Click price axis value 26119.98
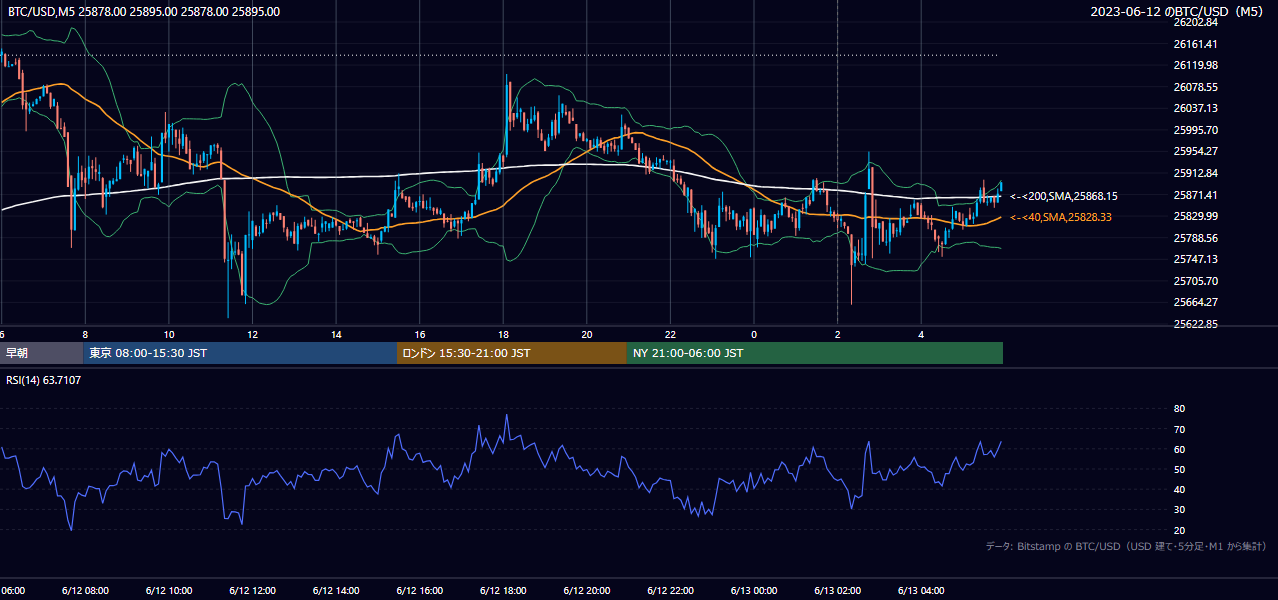The width and height of the screenshot is (1278, 600). pos(1195,65)
